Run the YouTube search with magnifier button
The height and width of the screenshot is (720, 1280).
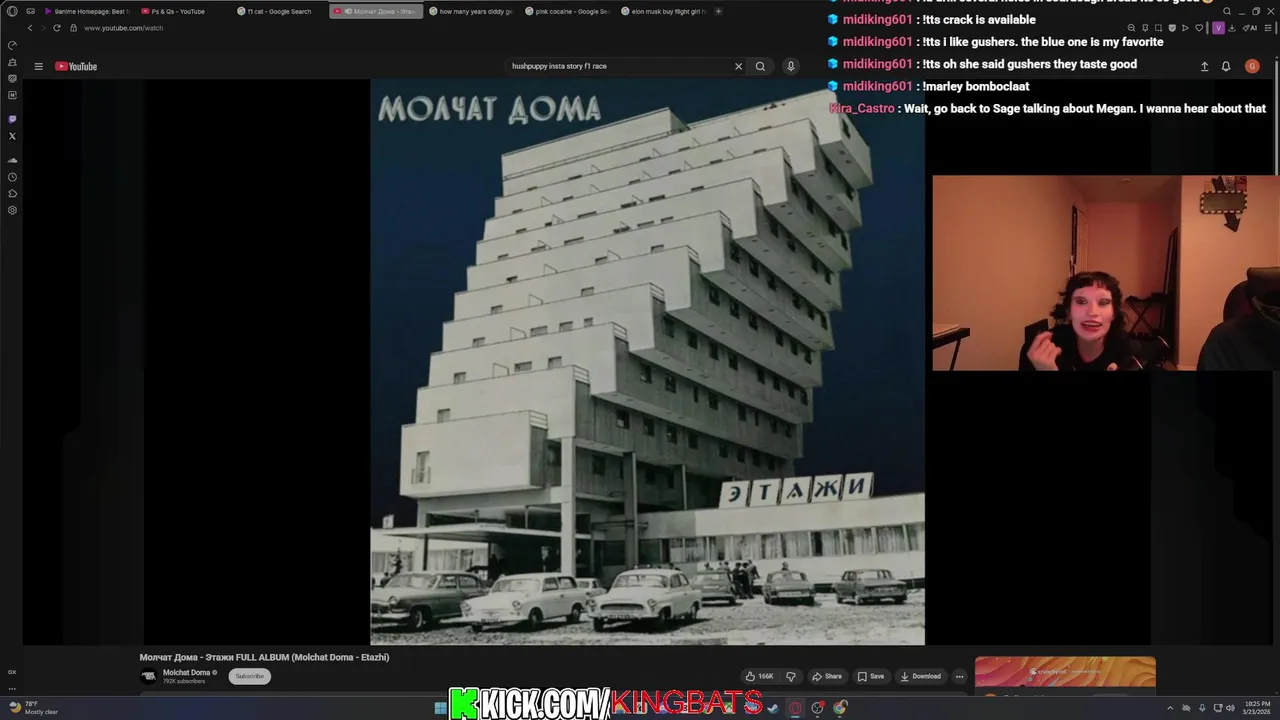click(760, 66)
